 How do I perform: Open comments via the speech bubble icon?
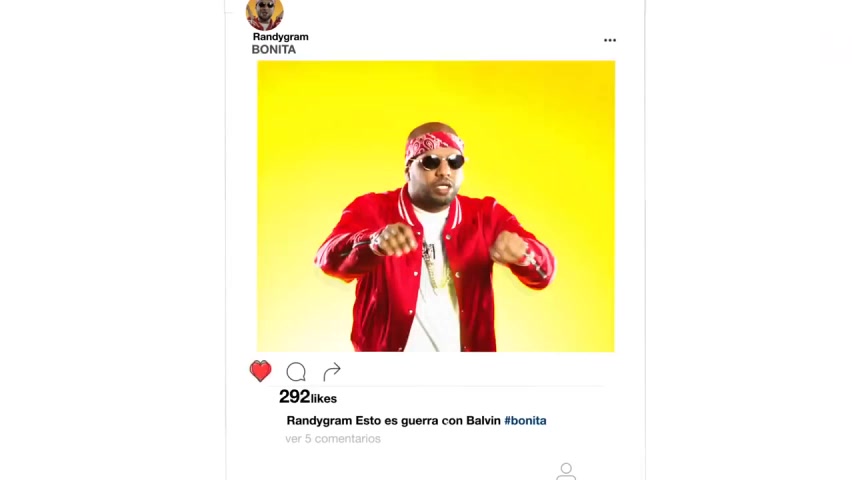point(296,372)
